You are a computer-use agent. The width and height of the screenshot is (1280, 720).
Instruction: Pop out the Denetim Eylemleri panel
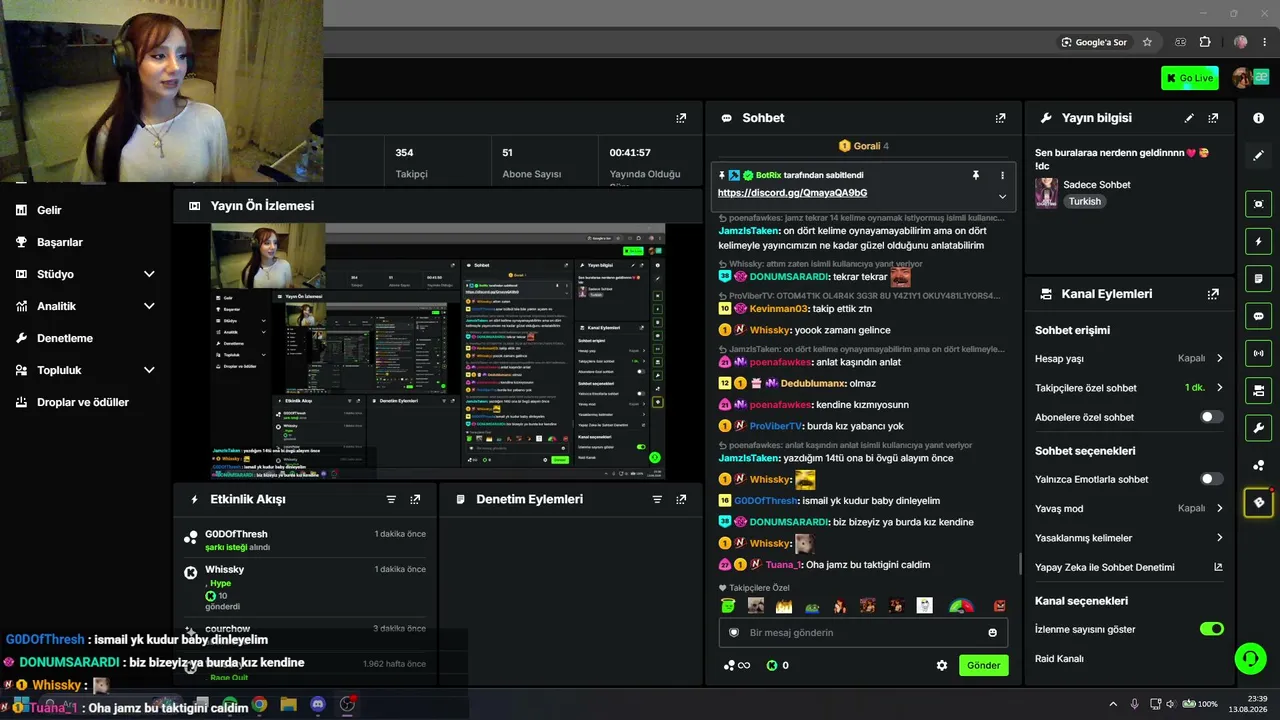click(x=681, y=499)
